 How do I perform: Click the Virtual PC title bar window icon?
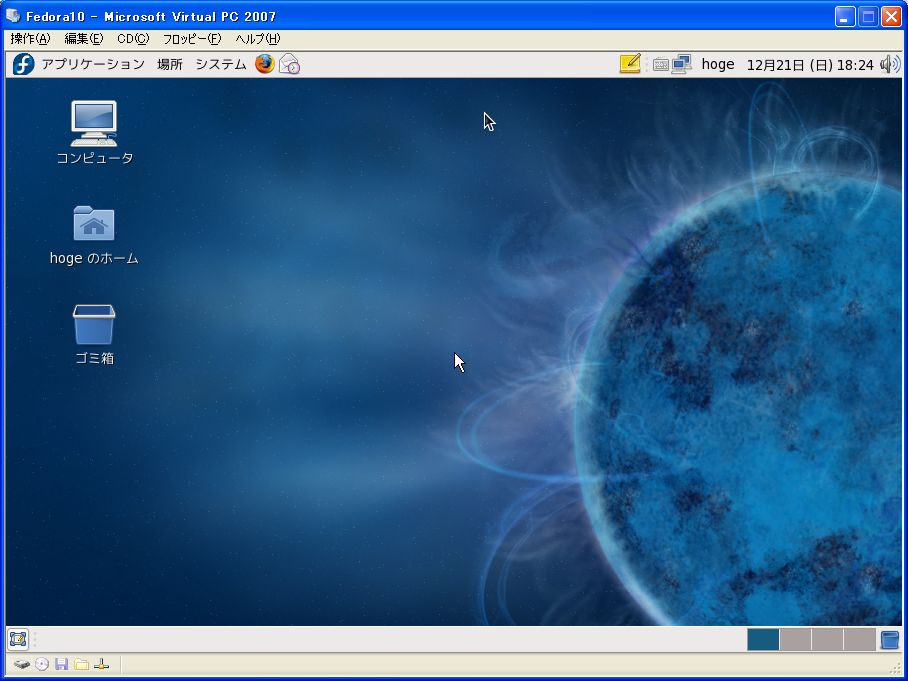[x=13, y=16]
